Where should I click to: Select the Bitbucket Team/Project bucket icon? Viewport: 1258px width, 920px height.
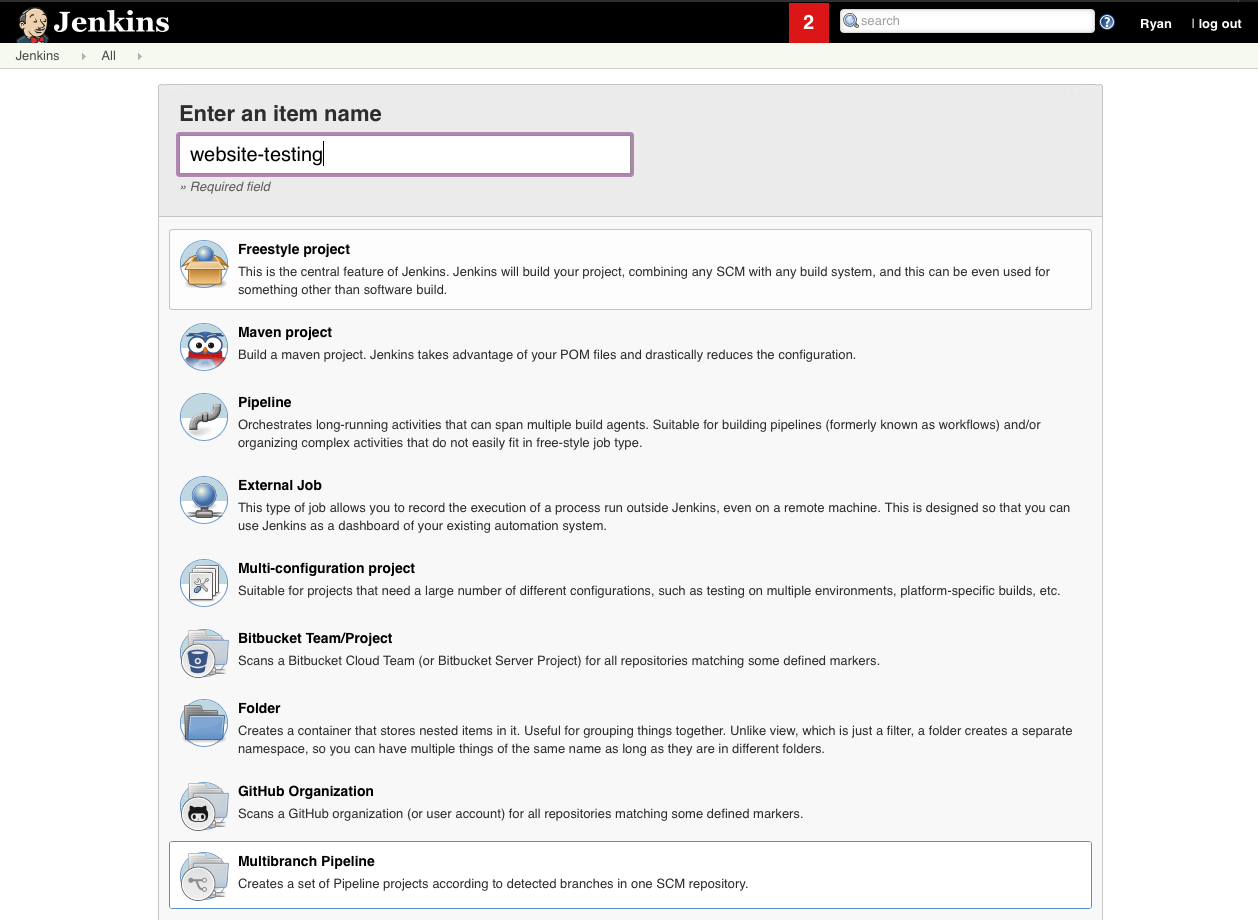204,654
